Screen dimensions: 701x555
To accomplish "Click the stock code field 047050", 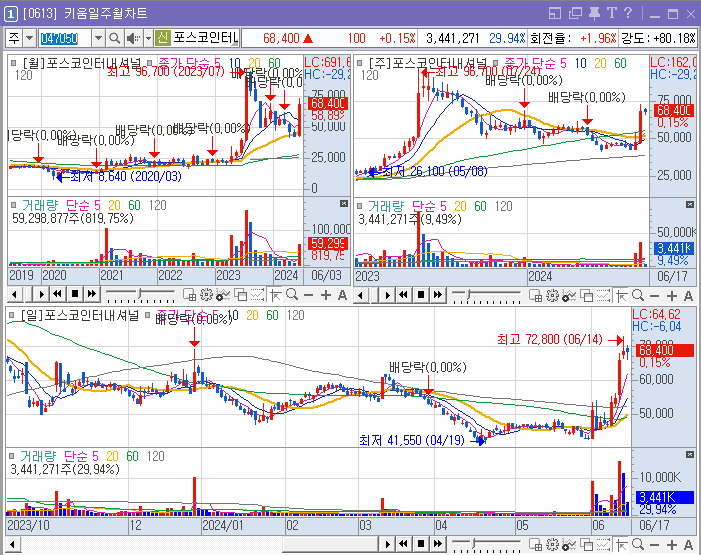I will 64,38.
